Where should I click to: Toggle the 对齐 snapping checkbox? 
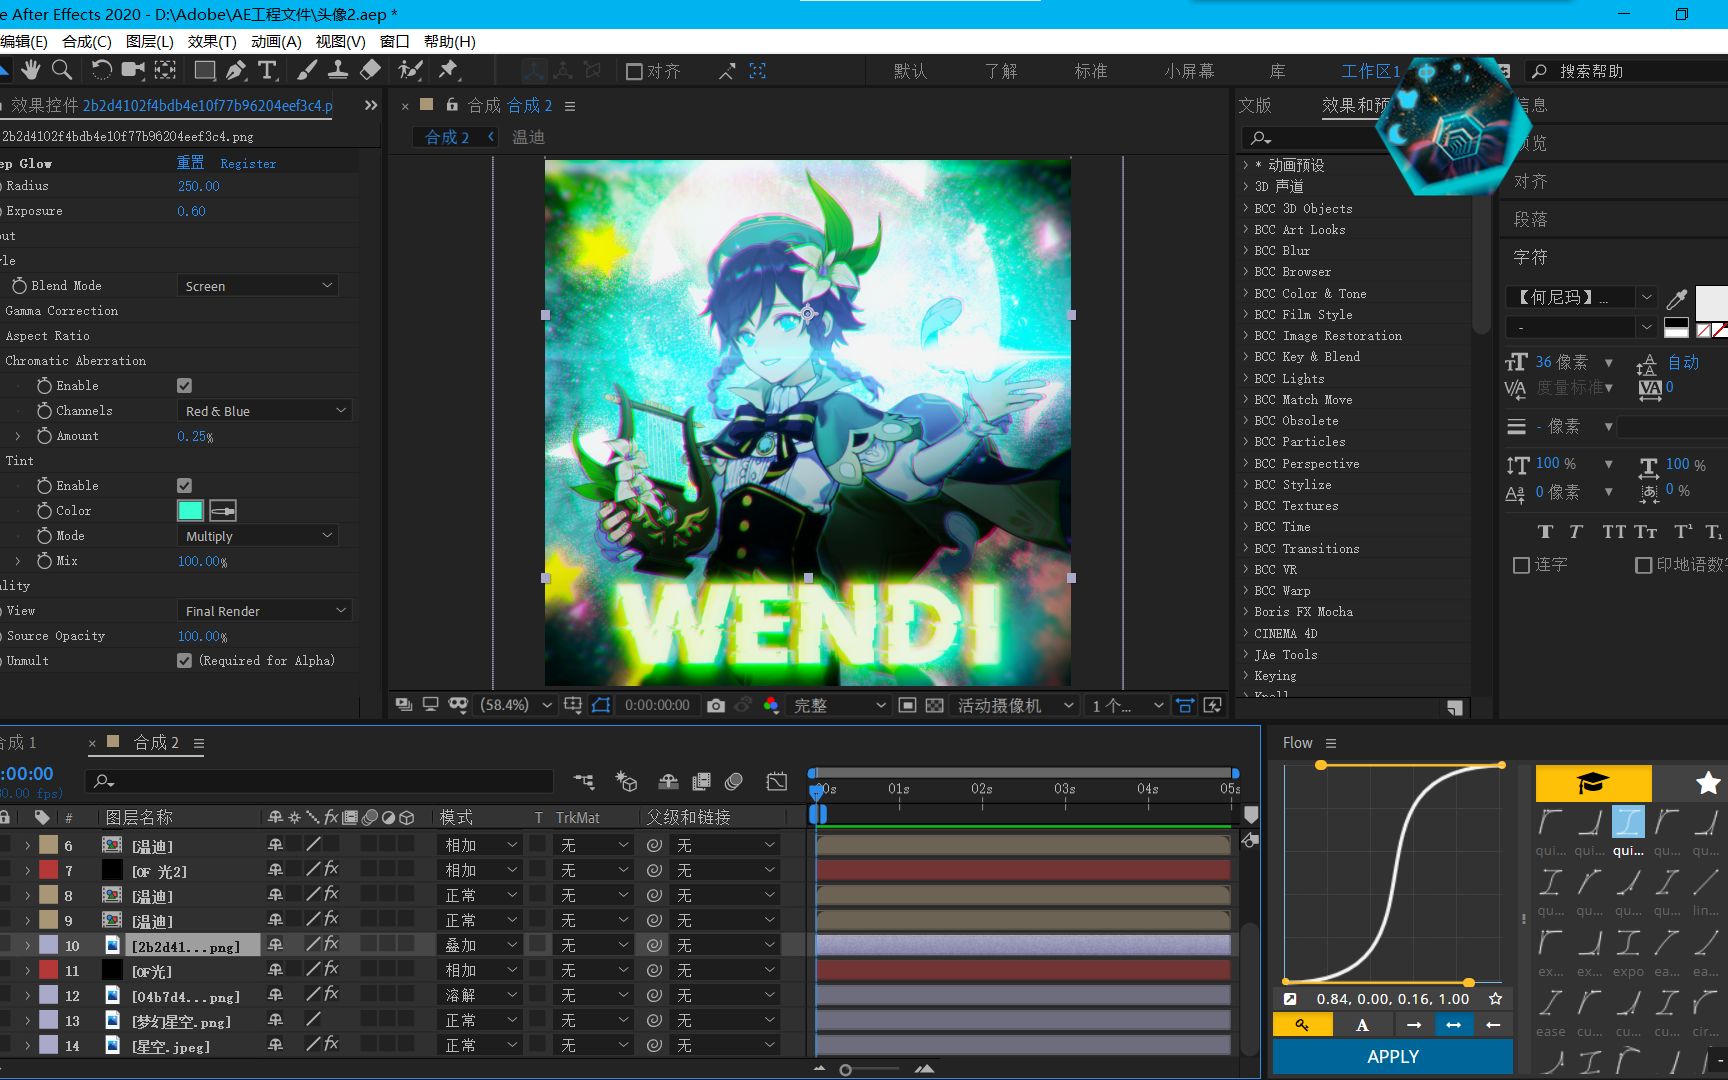634,71
